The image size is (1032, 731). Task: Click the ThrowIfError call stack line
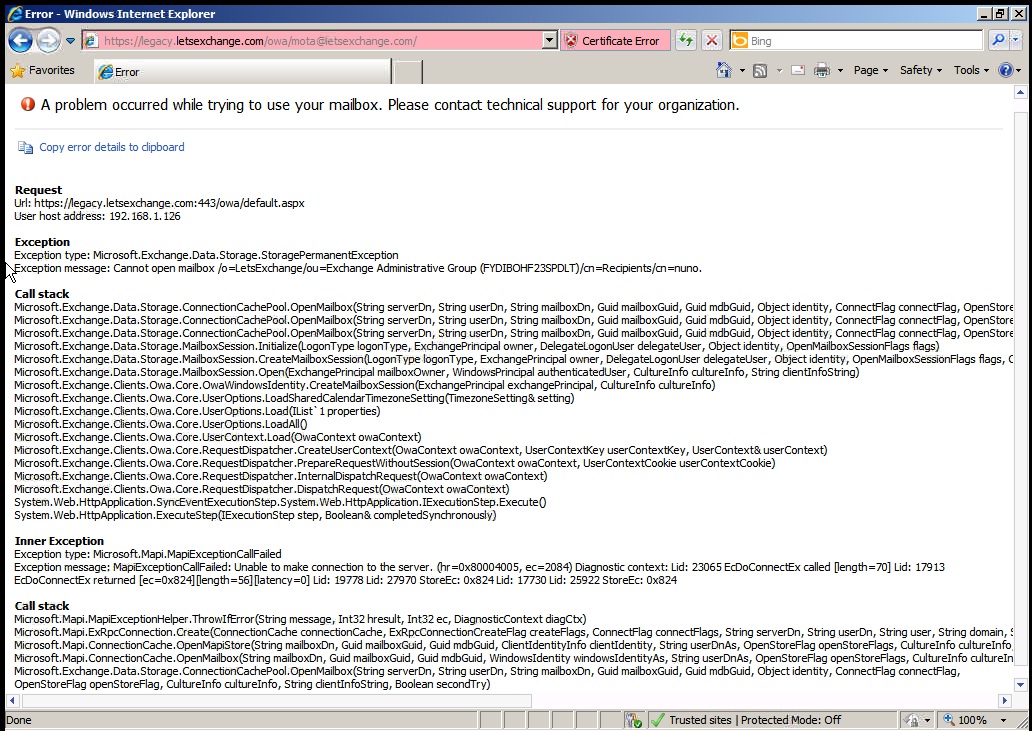300,619
